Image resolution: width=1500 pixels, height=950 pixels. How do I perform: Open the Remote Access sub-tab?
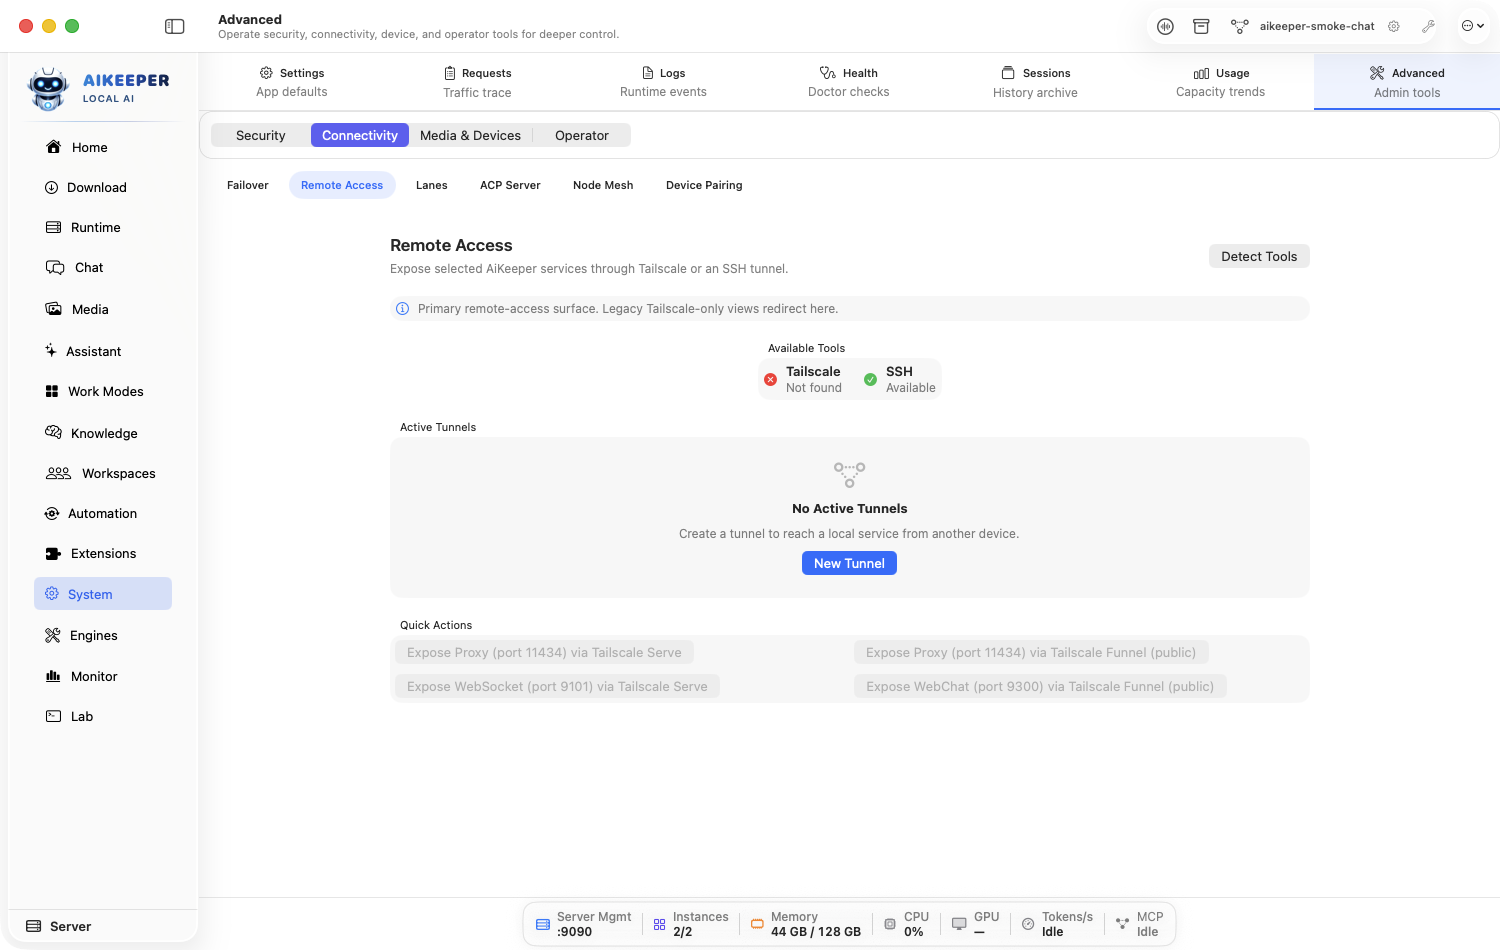(342, 185)
